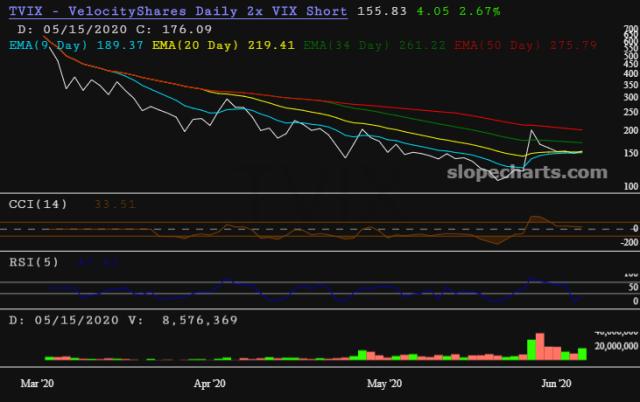Click the CCI(14) indicator label
Screen dimensions: 640x402
point(38,204)
